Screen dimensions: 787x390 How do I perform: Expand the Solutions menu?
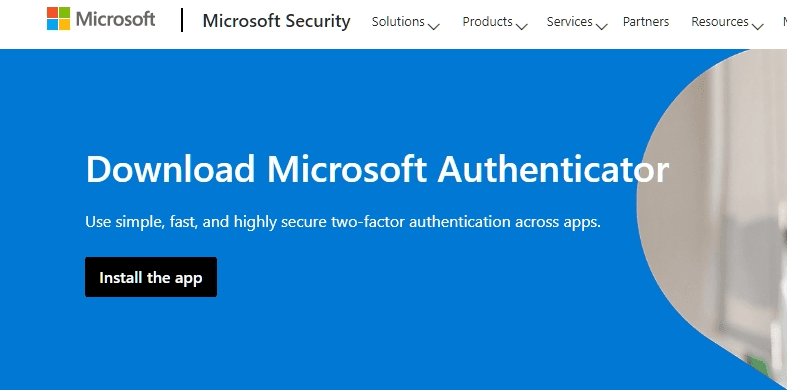pos(406,22)
